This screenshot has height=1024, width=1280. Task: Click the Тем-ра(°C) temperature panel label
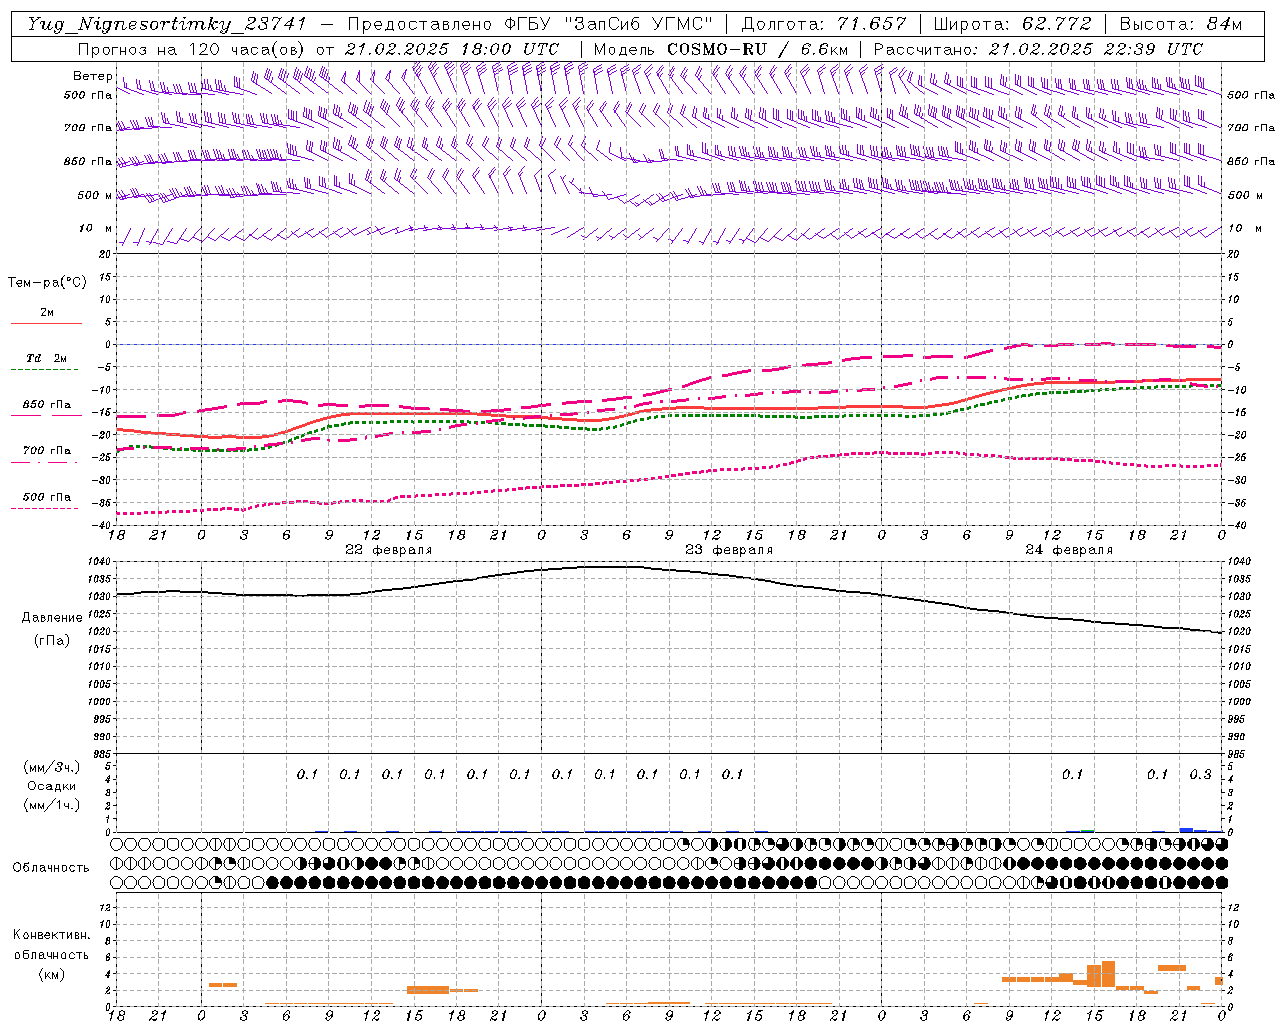tap(47, 283)
